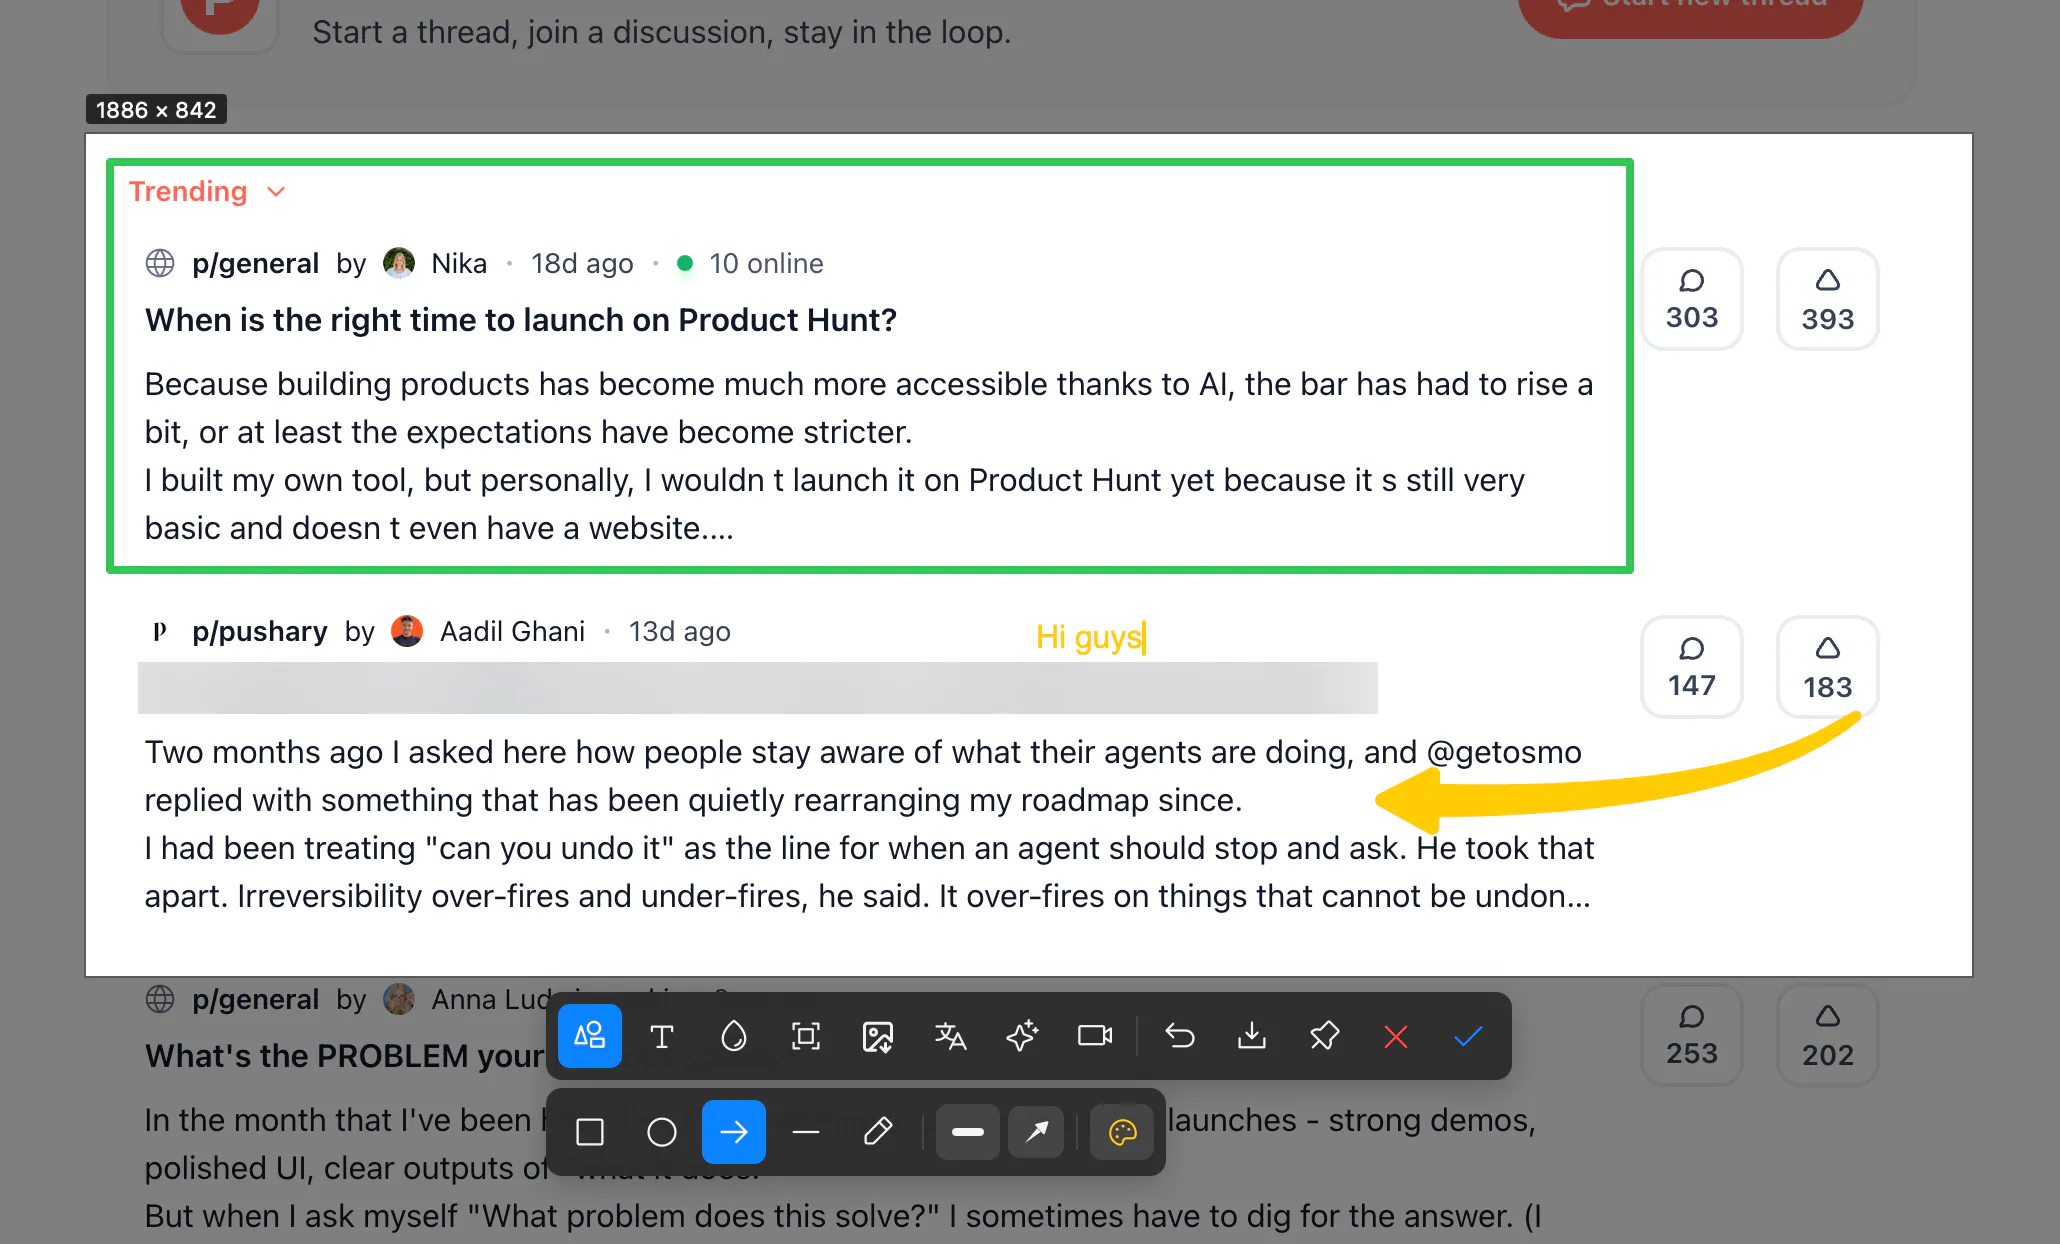Open p/general forum from Anna's post

[255, 999]
